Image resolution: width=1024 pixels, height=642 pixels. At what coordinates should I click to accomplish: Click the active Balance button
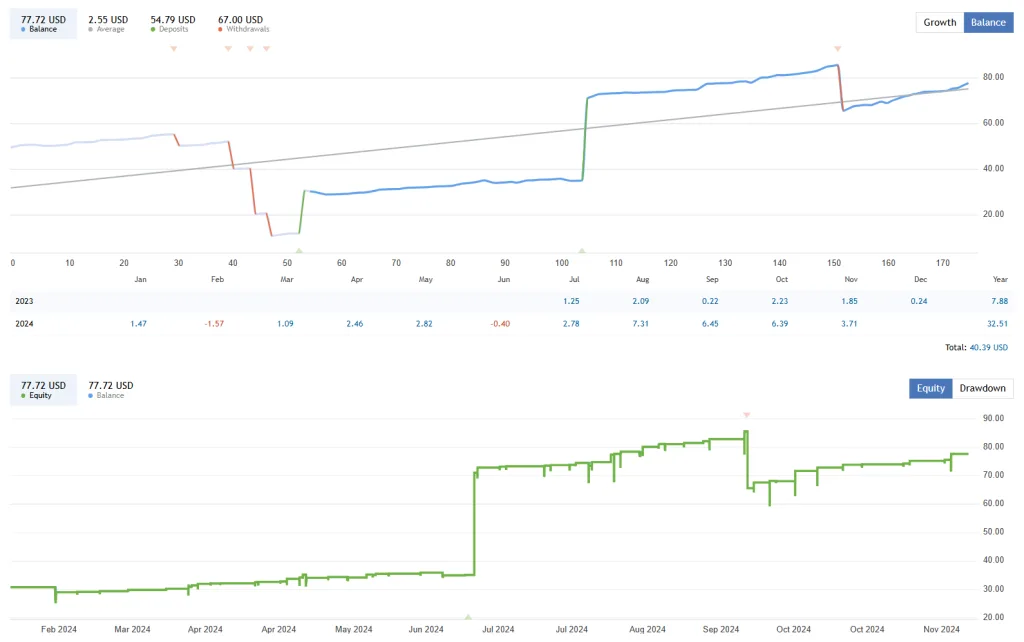(987, 22)
